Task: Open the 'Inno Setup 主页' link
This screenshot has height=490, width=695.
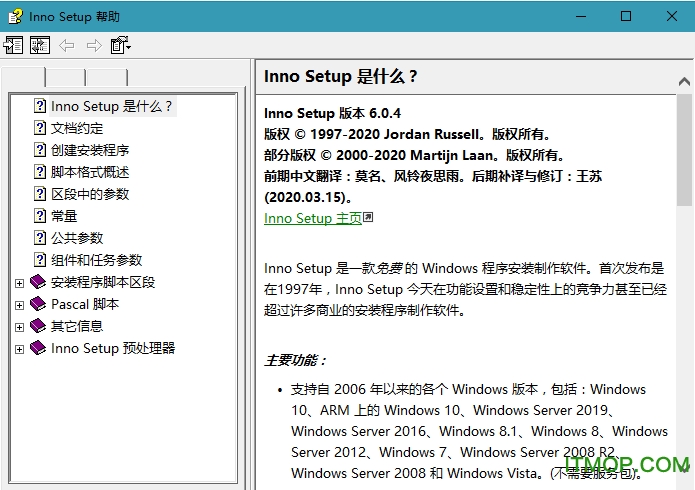Action: pos(313,218)
